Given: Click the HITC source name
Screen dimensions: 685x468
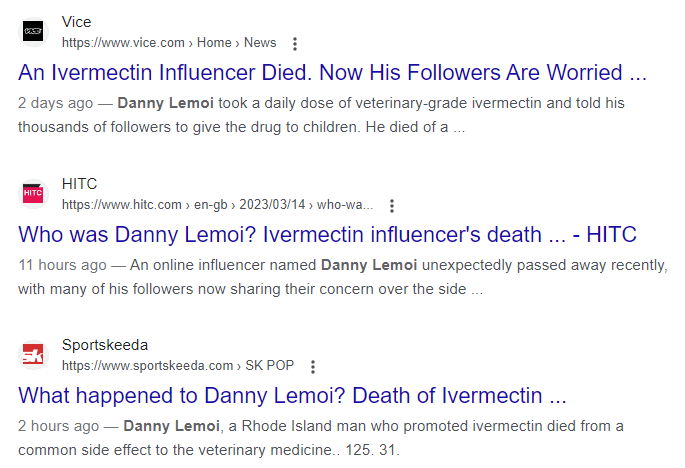Looking at the screenshot, I should (79, 184).
